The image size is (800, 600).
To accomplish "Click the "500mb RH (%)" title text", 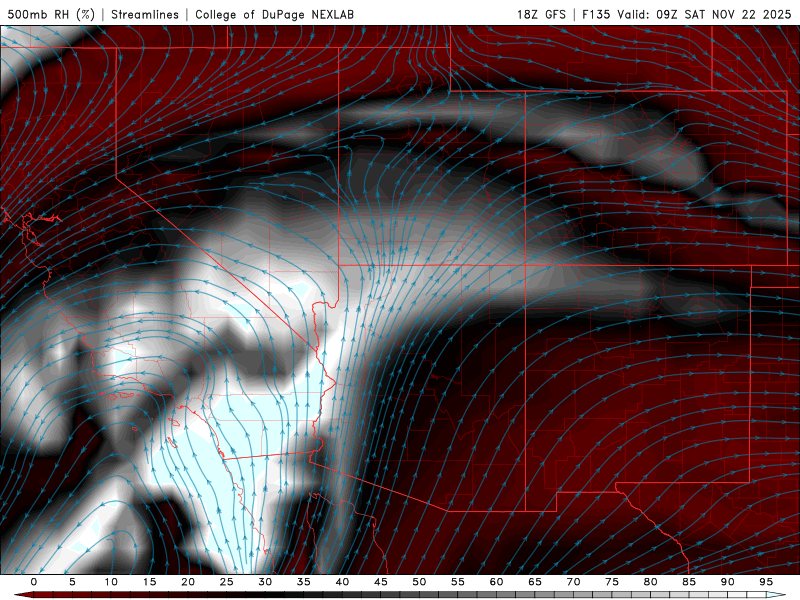I will tap(51, 14).
